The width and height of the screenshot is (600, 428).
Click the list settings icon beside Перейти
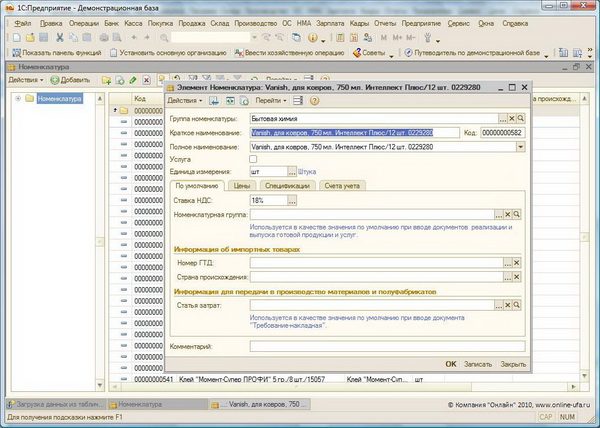(298, 101)
